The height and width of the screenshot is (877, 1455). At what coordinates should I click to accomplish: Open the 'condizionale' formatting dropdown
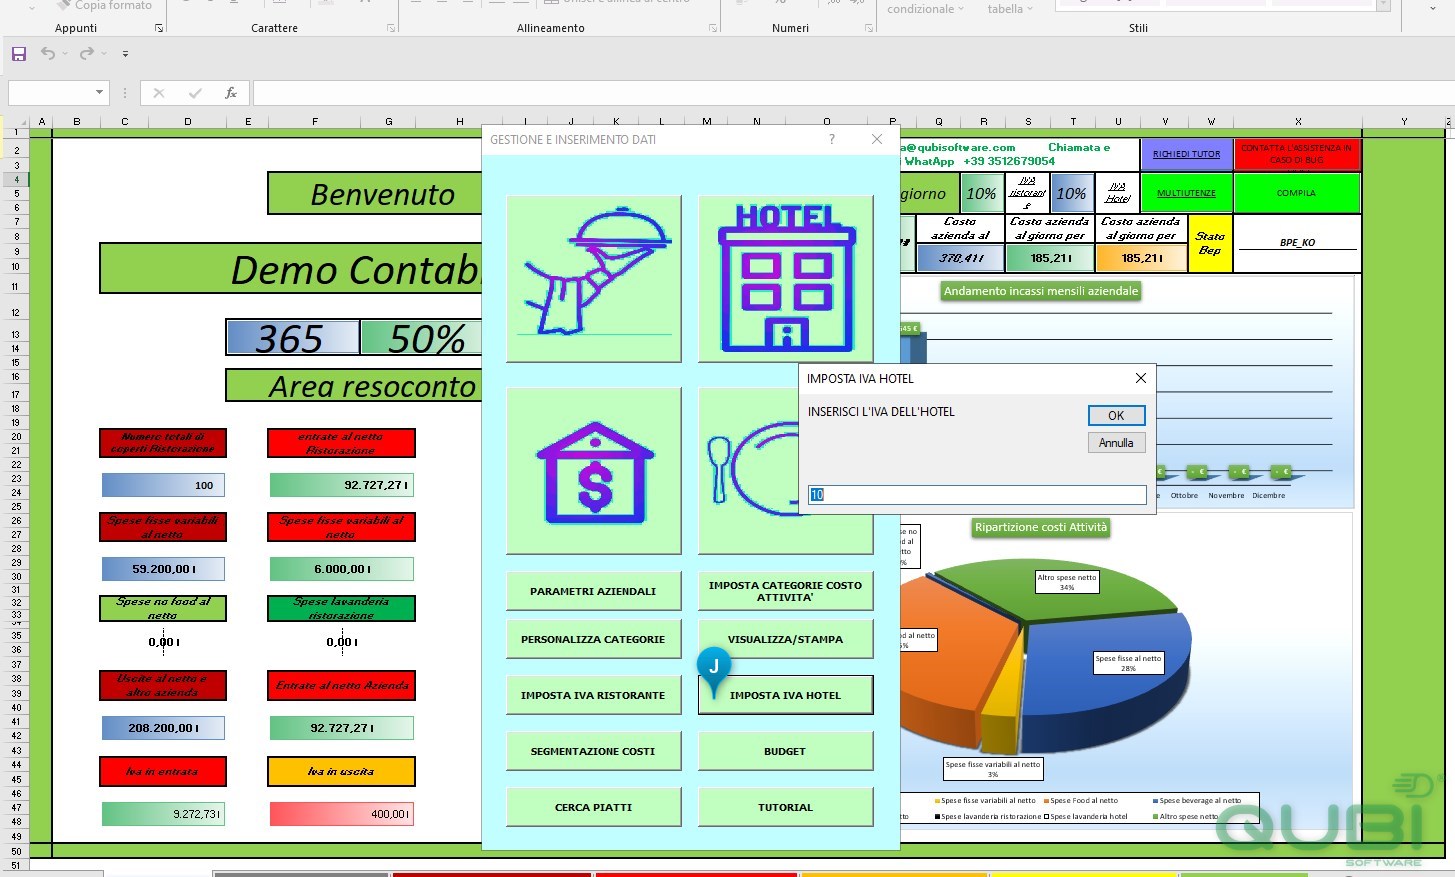pos(925,9)
